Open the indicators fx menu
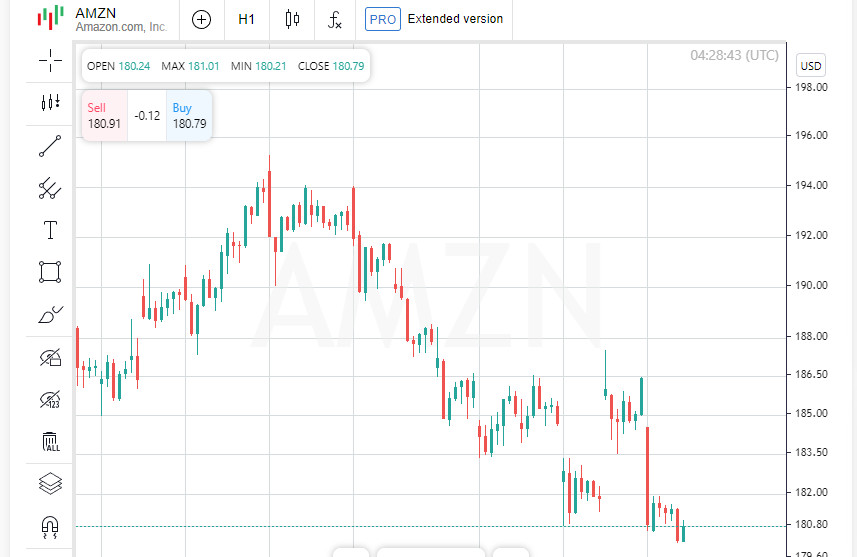 (334, 20)
